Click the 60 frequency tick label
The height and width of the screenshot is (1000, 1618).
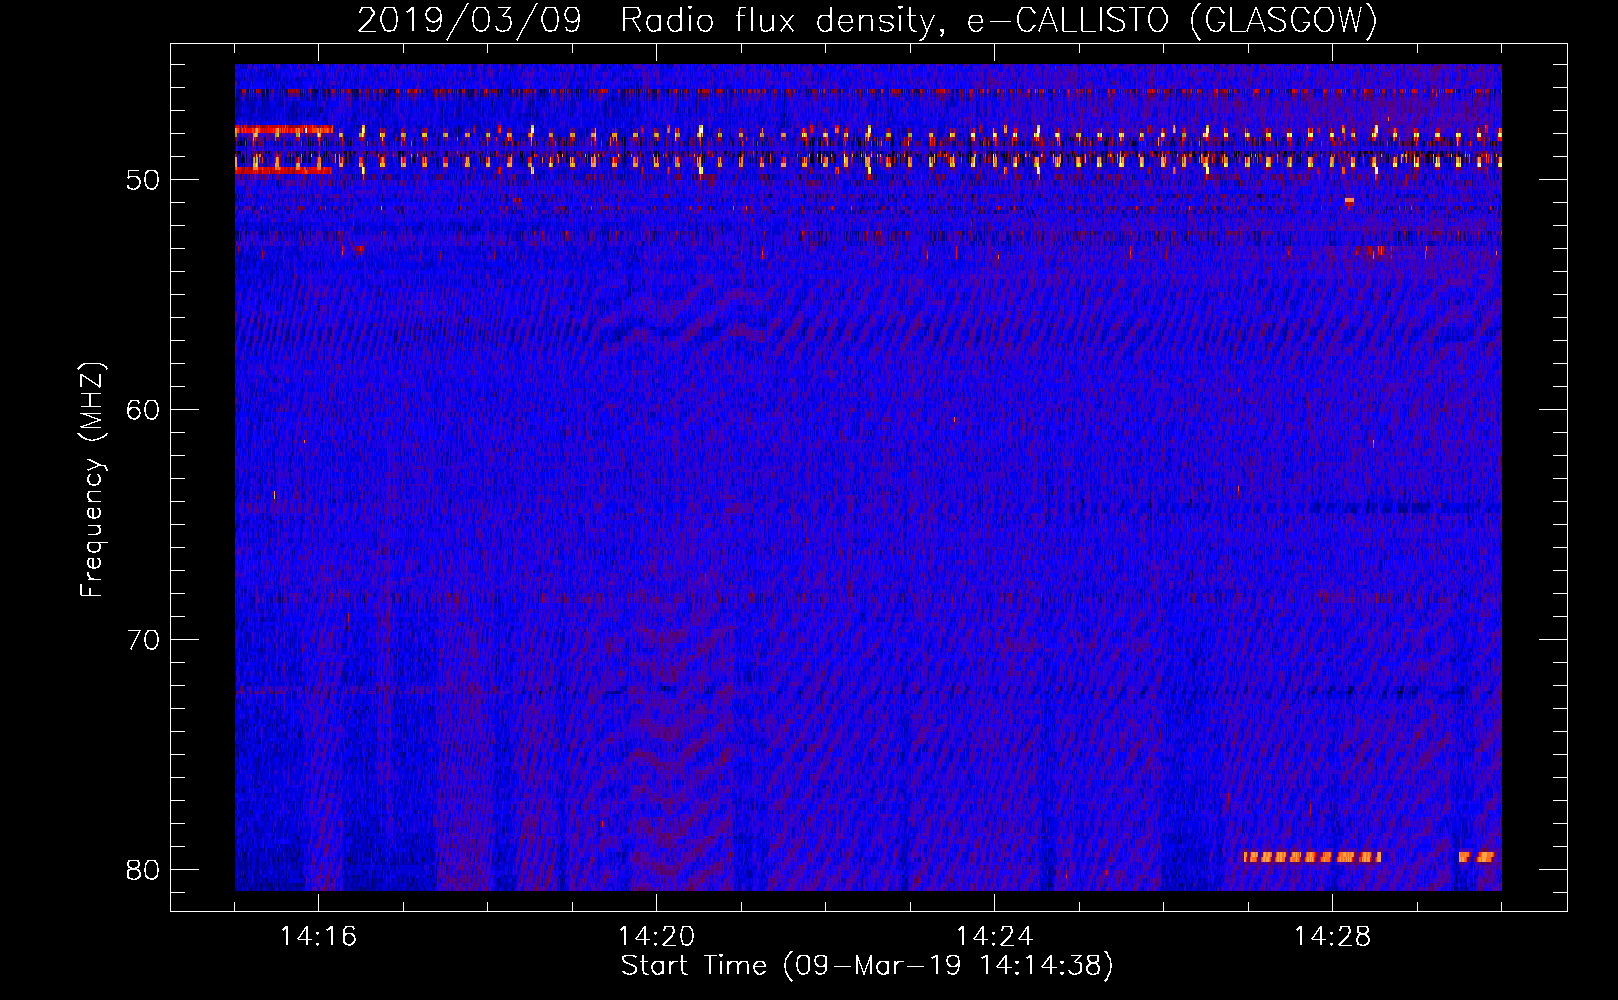click(x=143, y=410)
